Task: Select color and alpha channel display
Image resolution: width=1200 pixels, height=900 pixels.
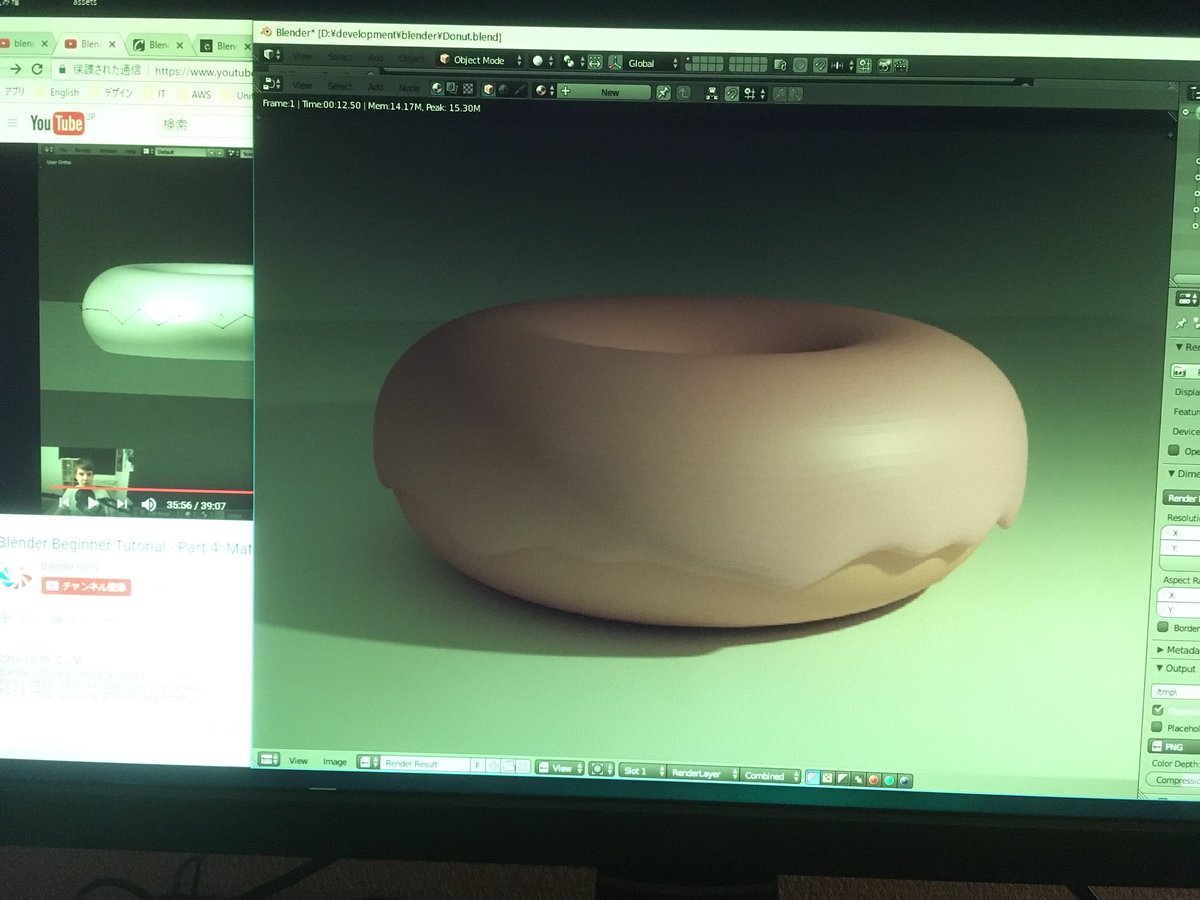Action: click(812, 777)
